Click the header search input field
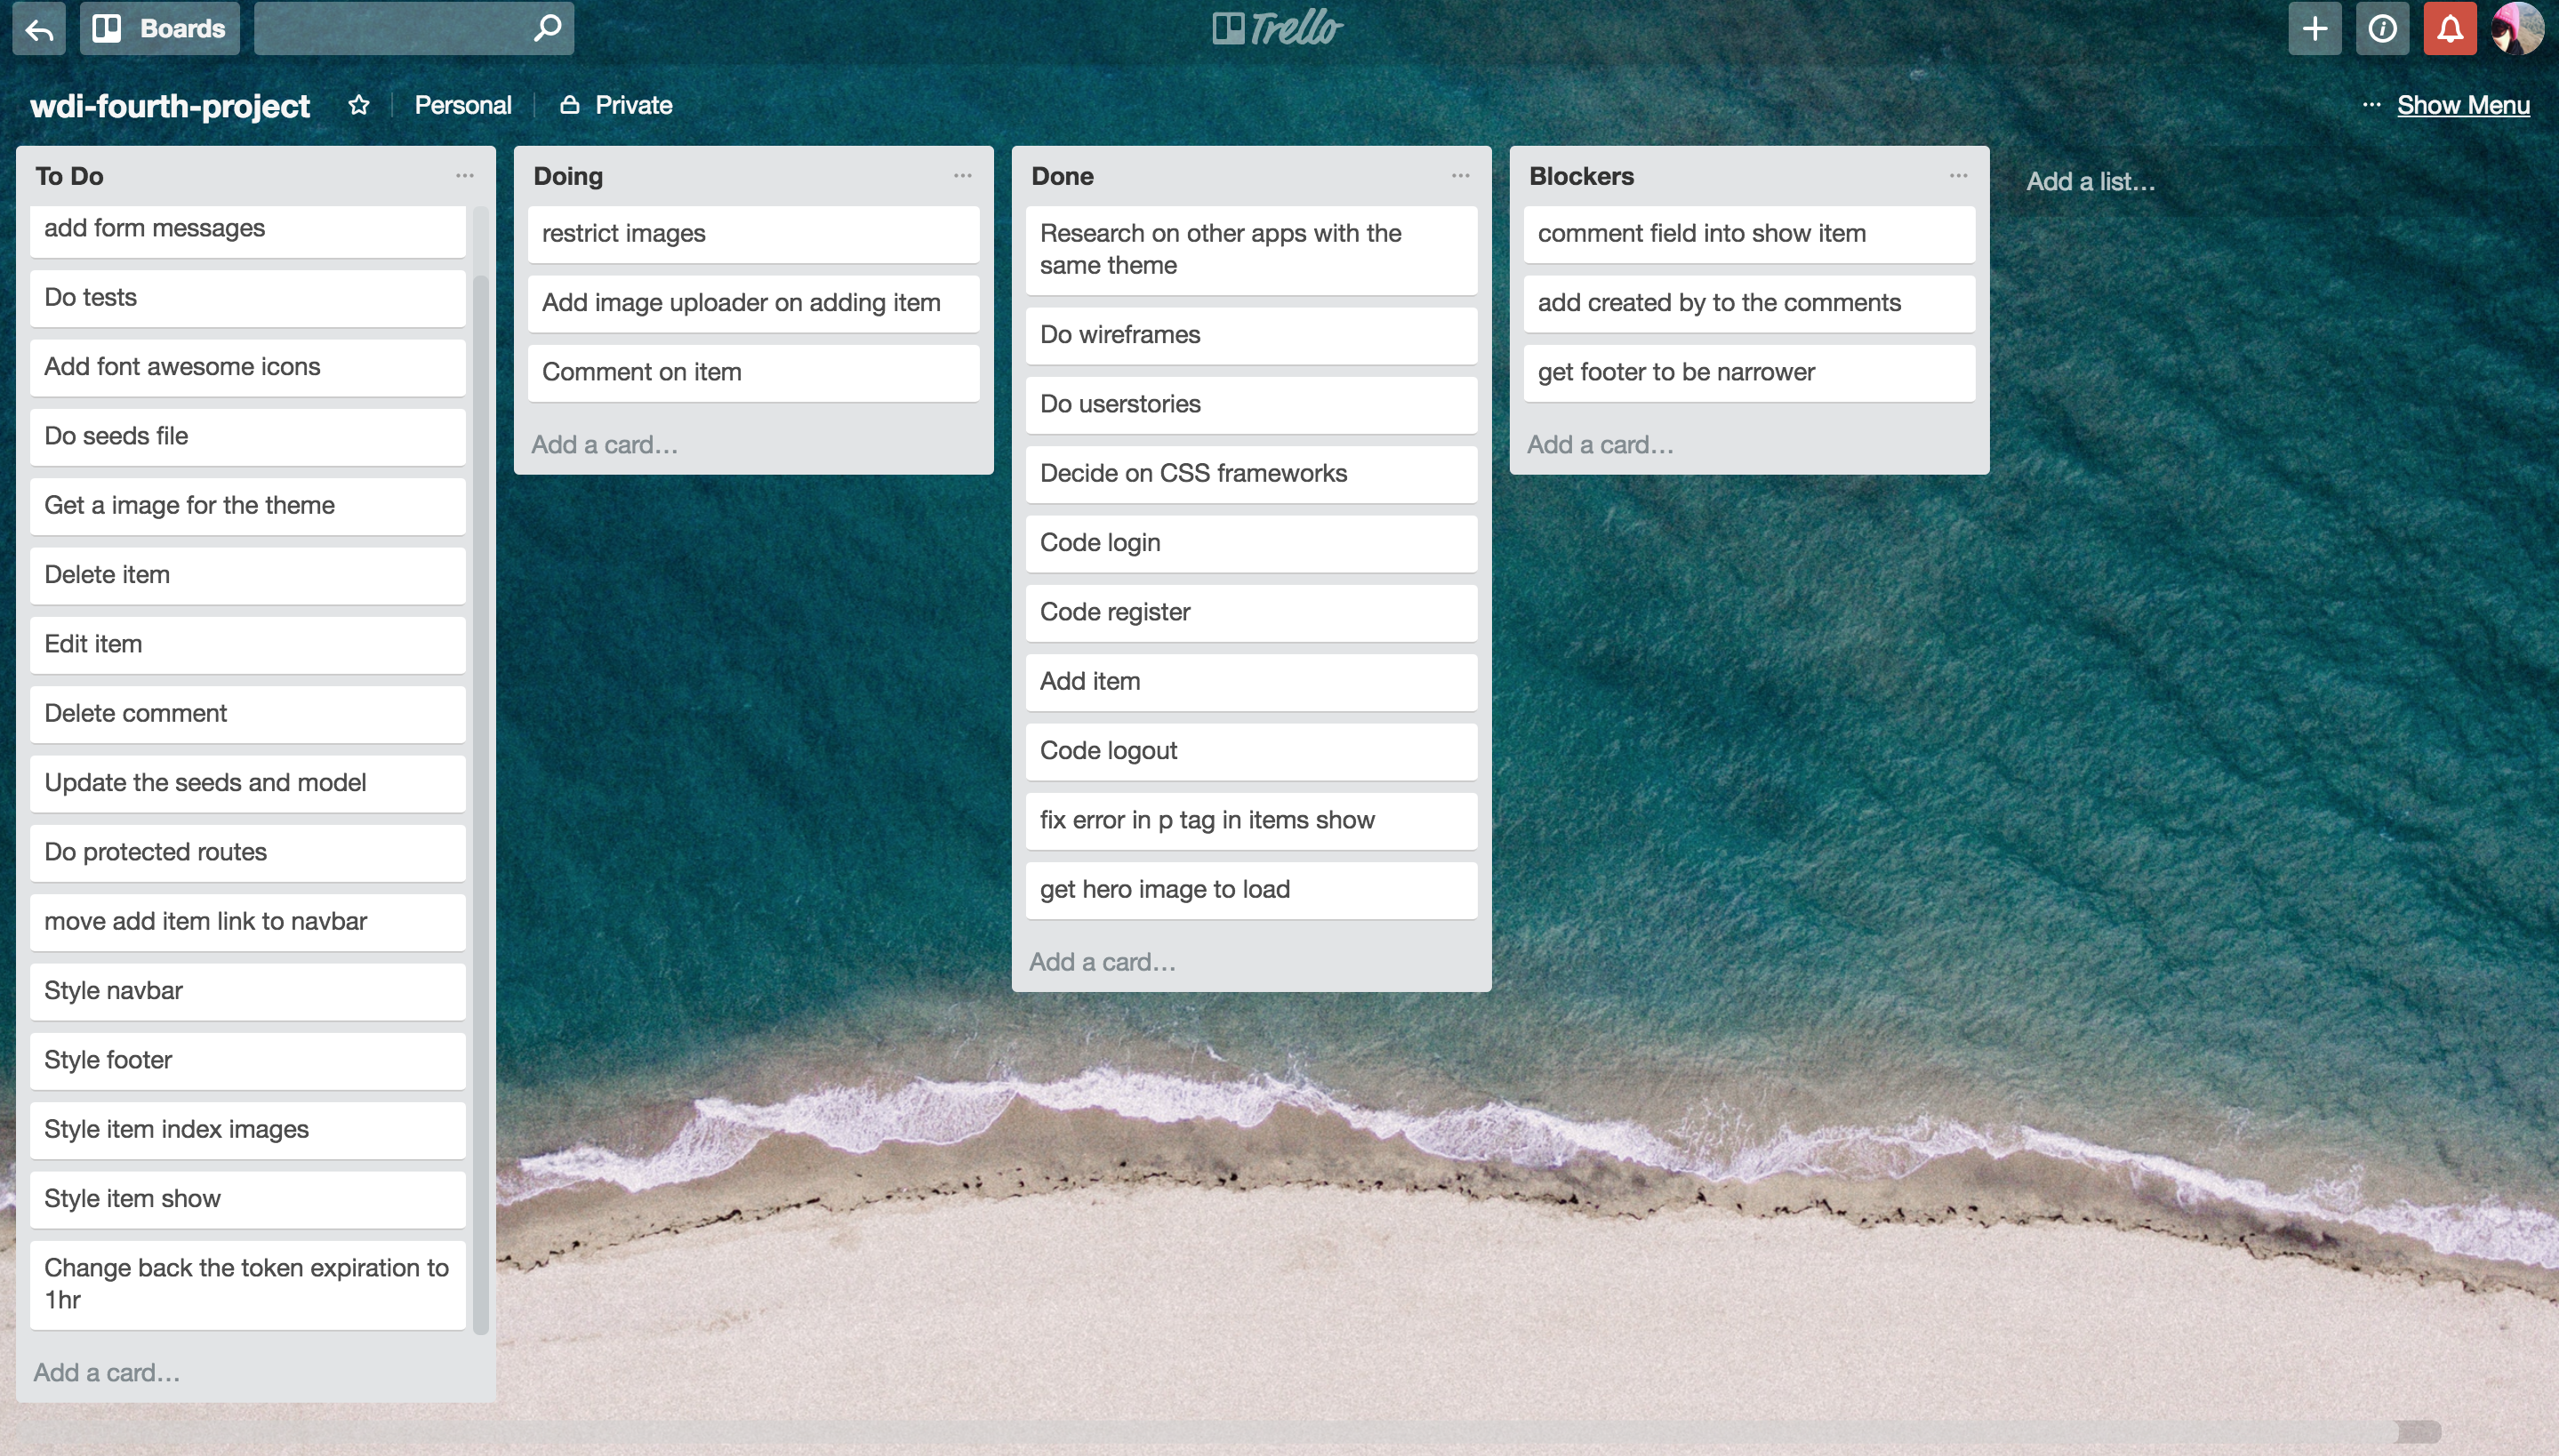The image size is (2559, 1456). click(x=390, y=29)
